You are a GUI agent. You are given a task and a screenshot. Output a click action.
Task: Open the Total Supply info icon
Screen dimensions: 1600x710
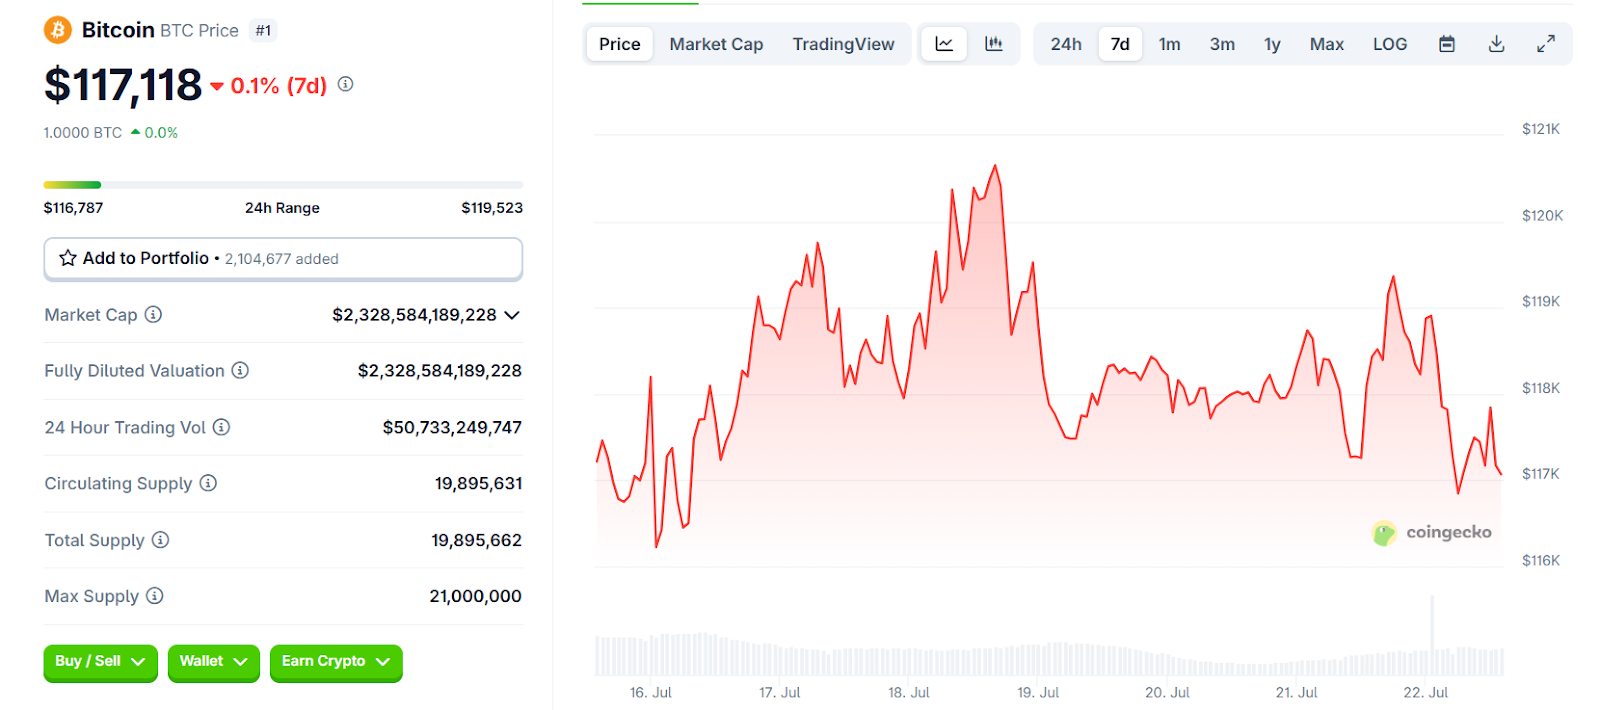pos(160,540)
